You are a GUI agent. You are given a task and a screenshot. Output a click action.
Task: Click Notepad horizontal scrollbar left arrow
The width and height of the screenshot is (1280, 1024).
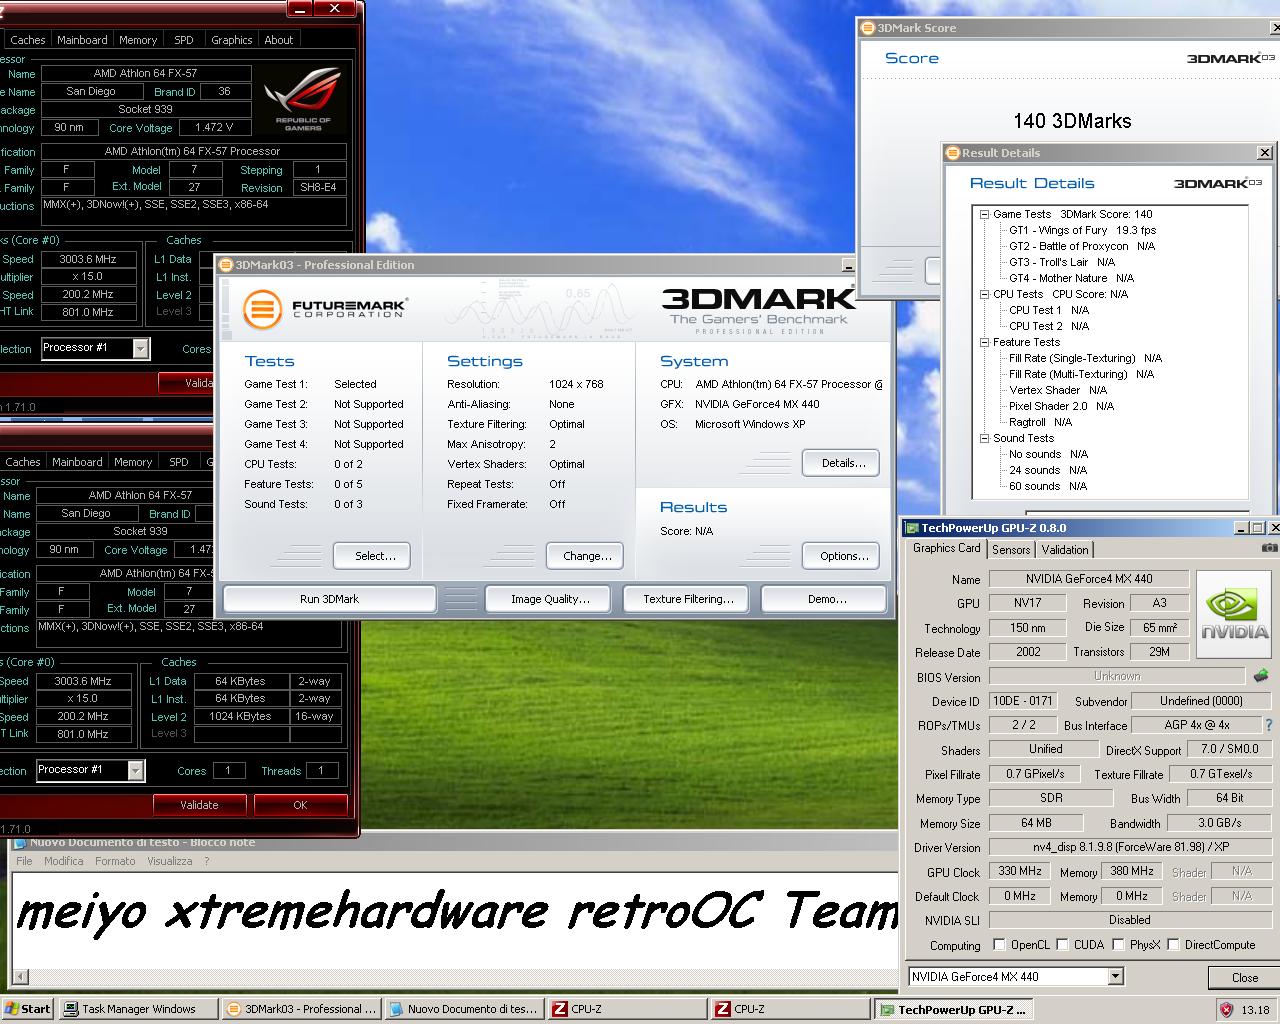coord(19,978)
